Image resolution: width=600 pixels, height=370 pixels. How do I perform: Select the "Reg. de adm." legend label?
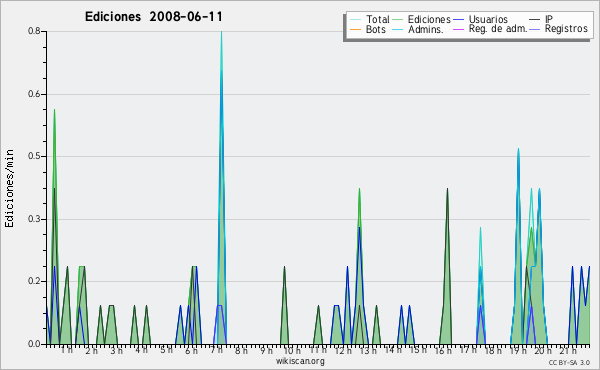(498, 29)
